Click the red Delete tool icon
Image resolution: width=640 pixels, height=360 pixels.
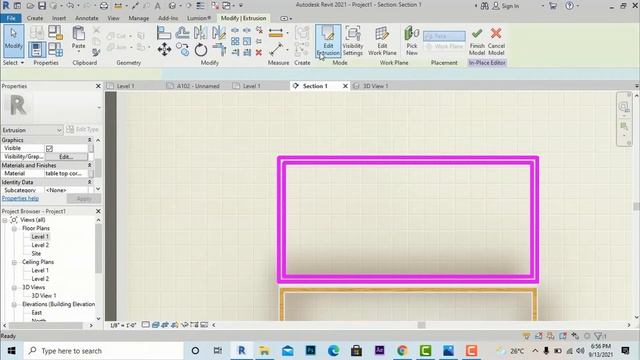[259, 53]
